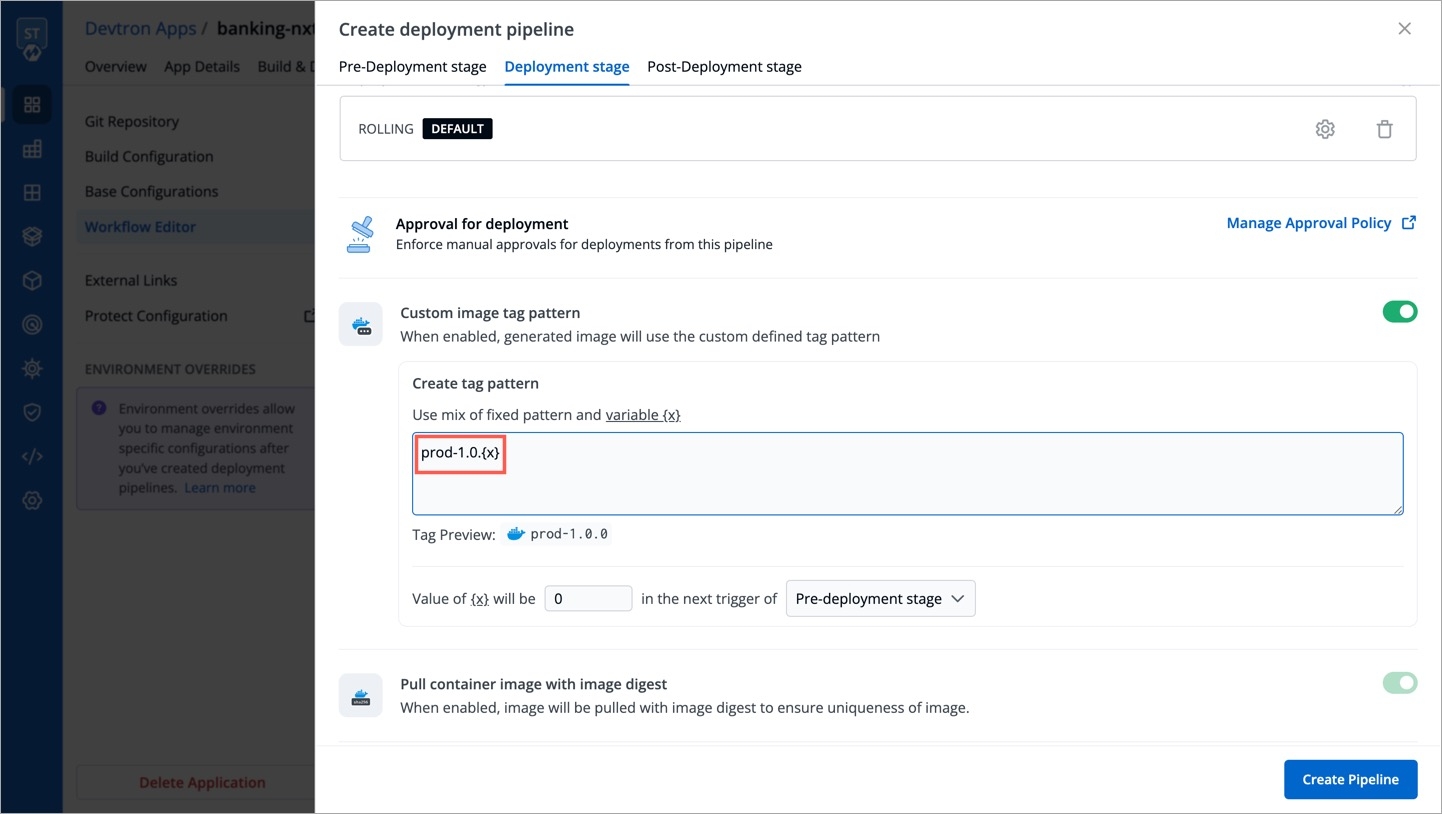
Task: Select the Deployment stage tab
Action: 567,67
